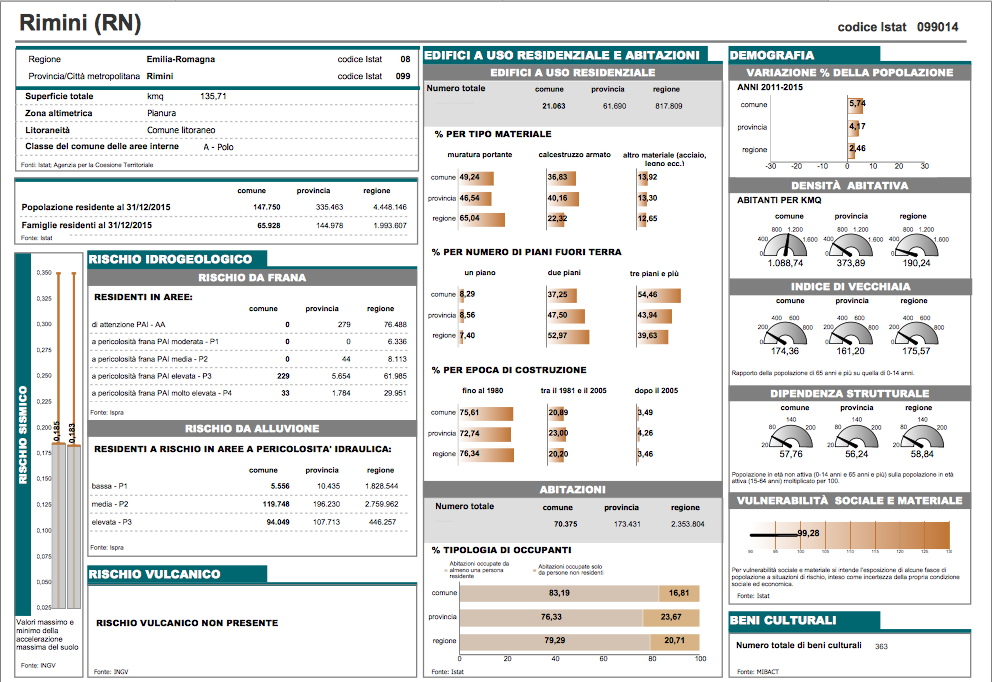Select the area value "135,71"
This screenshot has width=992, height=682.
(213, 96)
